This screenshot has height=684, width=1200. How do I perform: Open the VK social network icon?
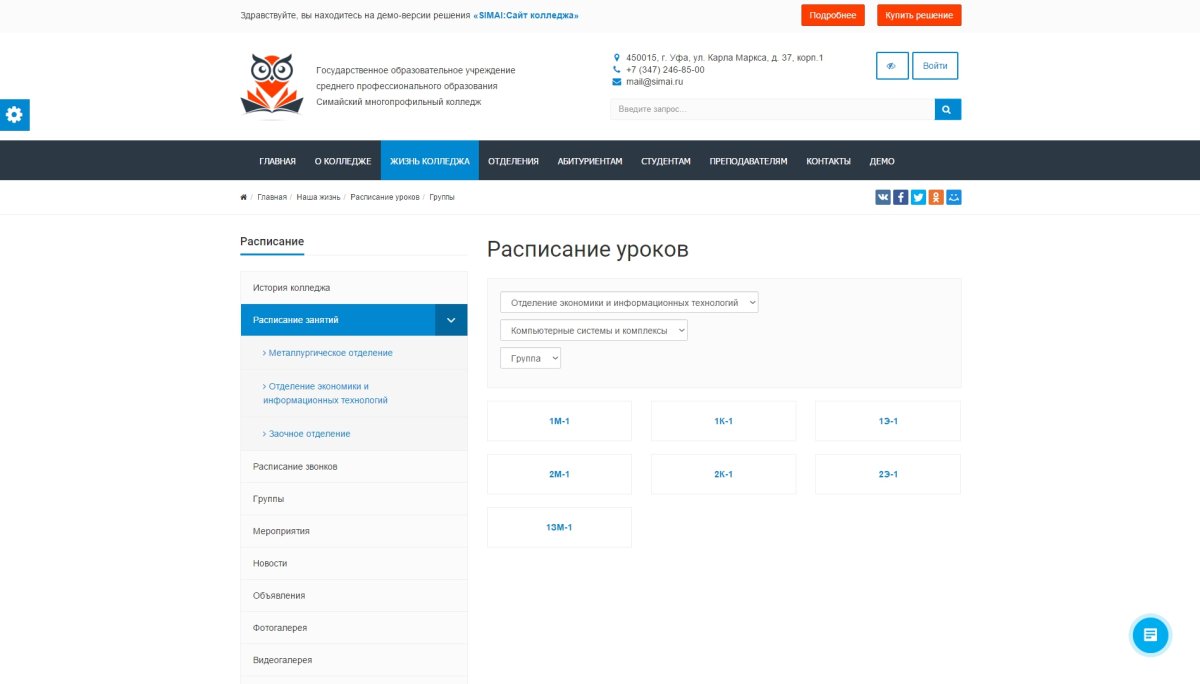tap(882, 196)
